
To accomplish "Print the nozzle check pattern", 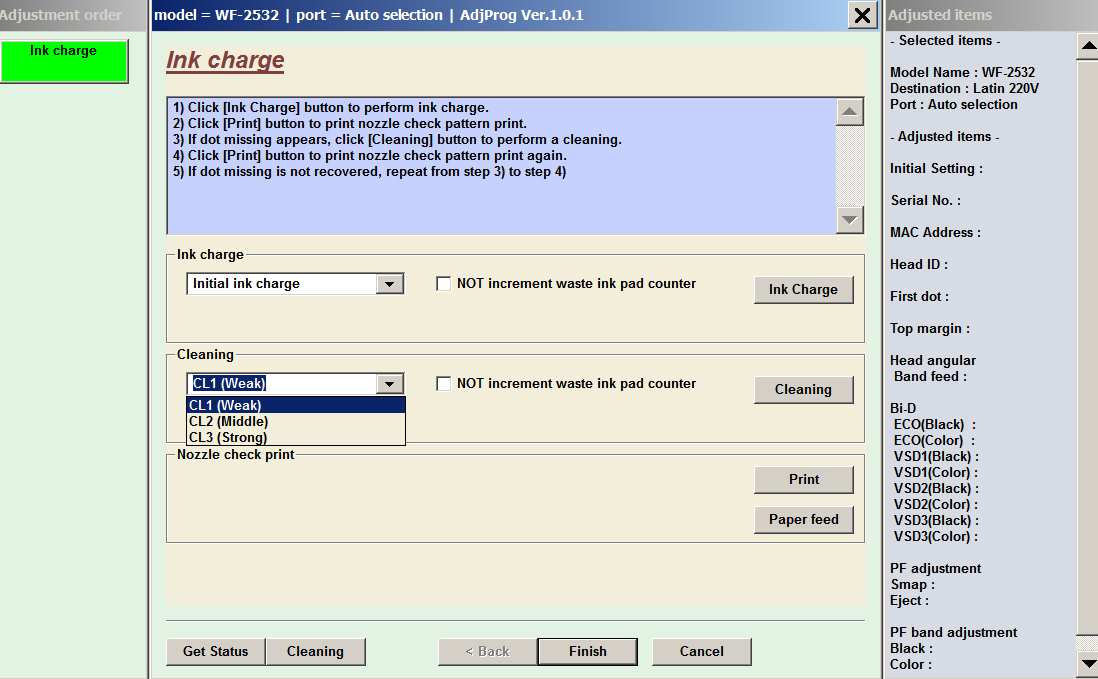I will (803, 480).
